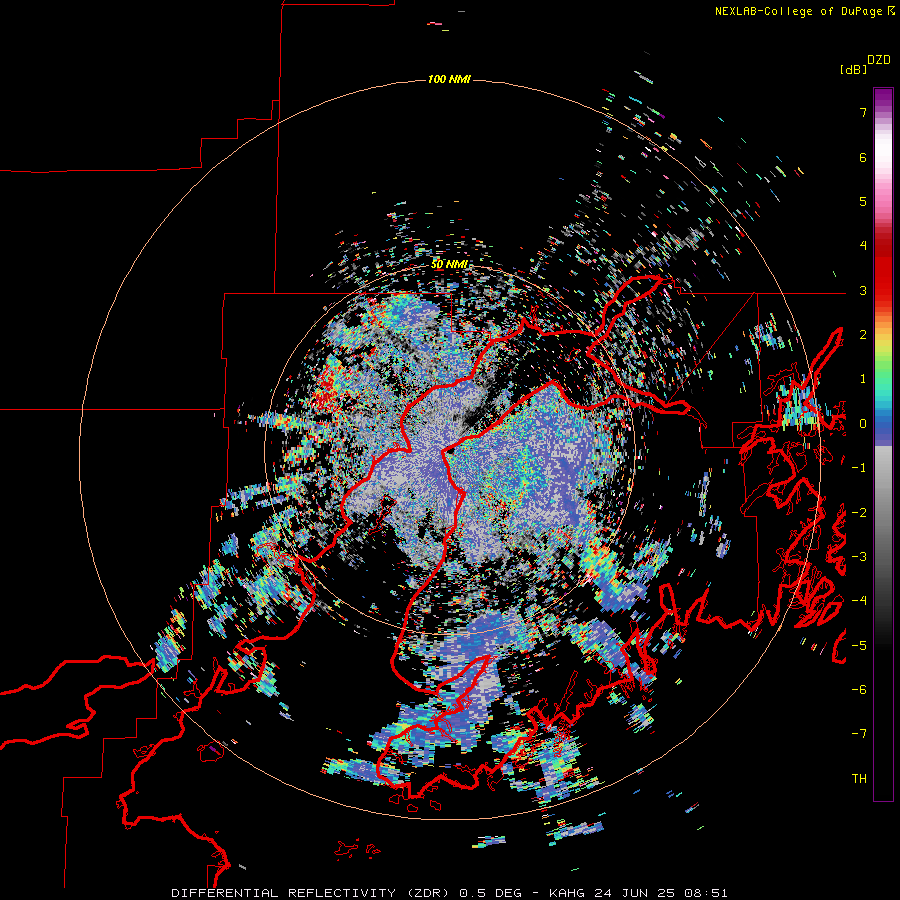Screen dimensions: 900x900
Task: Click the 6 value on the legend
Action: (x=863, y=157)
